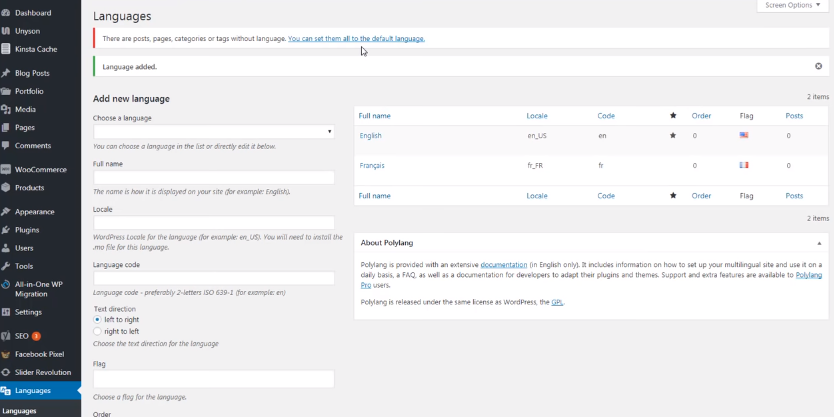Open the Portfolio menu
The width and height of the screenshot is (834, 417).
click(29, 91)
